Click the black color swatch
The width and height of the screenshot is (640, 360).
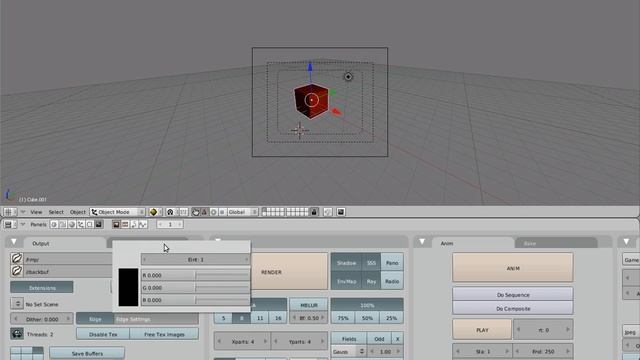(x=128, y=287)
